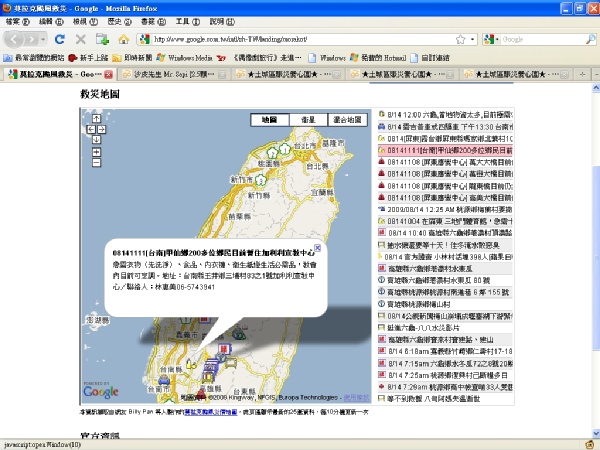The image size is (600, 450).
Task: Select the 莫拉克颱風救災 tab
Action: (x=60, y=74)
